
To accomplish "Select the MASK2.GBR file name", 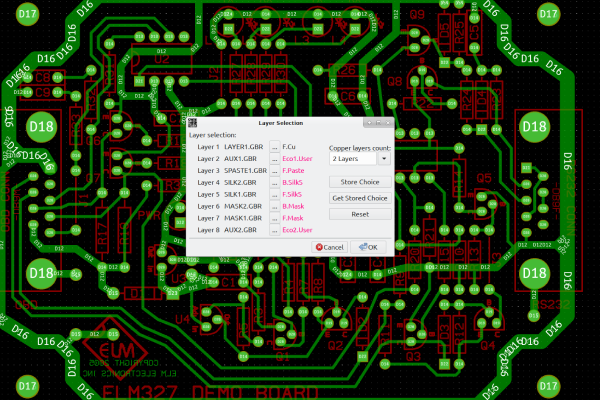I will [243, 206].
